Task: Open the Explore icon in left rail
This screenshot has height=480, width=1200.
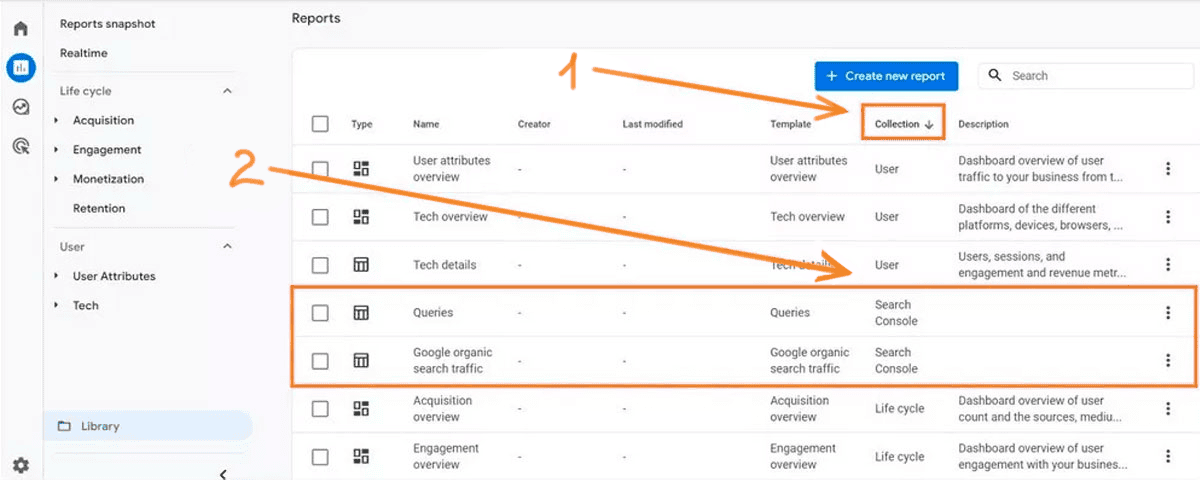Action: [20, 107]
